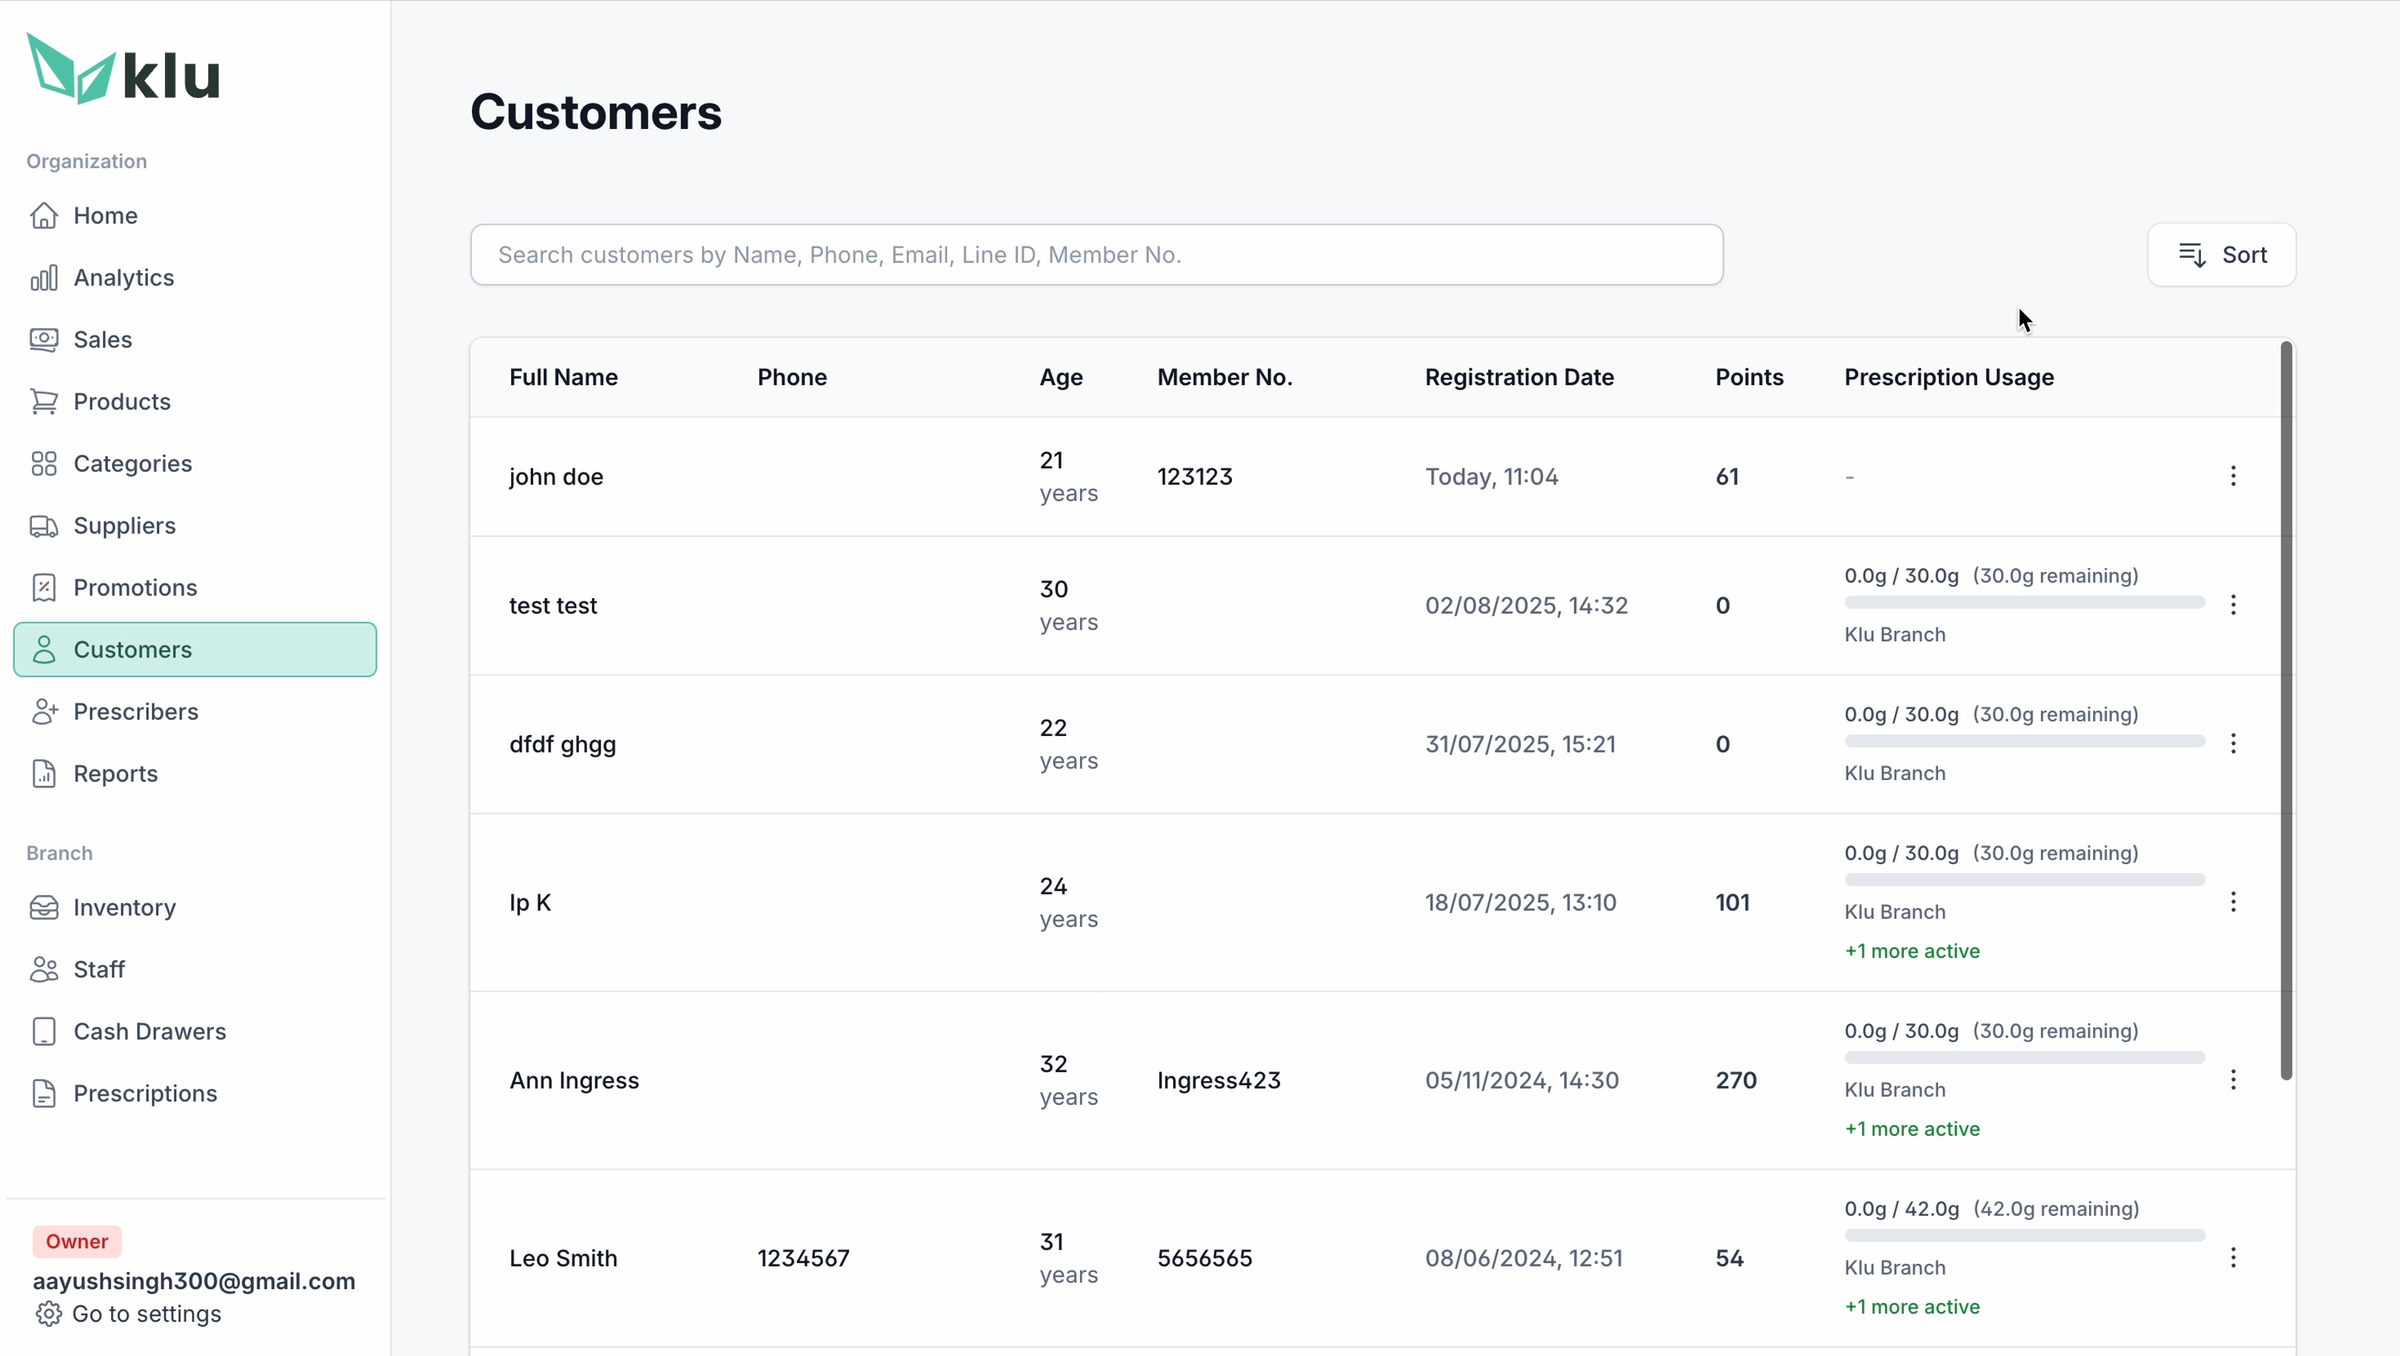This screenshot has width=2400, height=1356.
Task: Click the Inventory box icon
Action: click(44, 907)
